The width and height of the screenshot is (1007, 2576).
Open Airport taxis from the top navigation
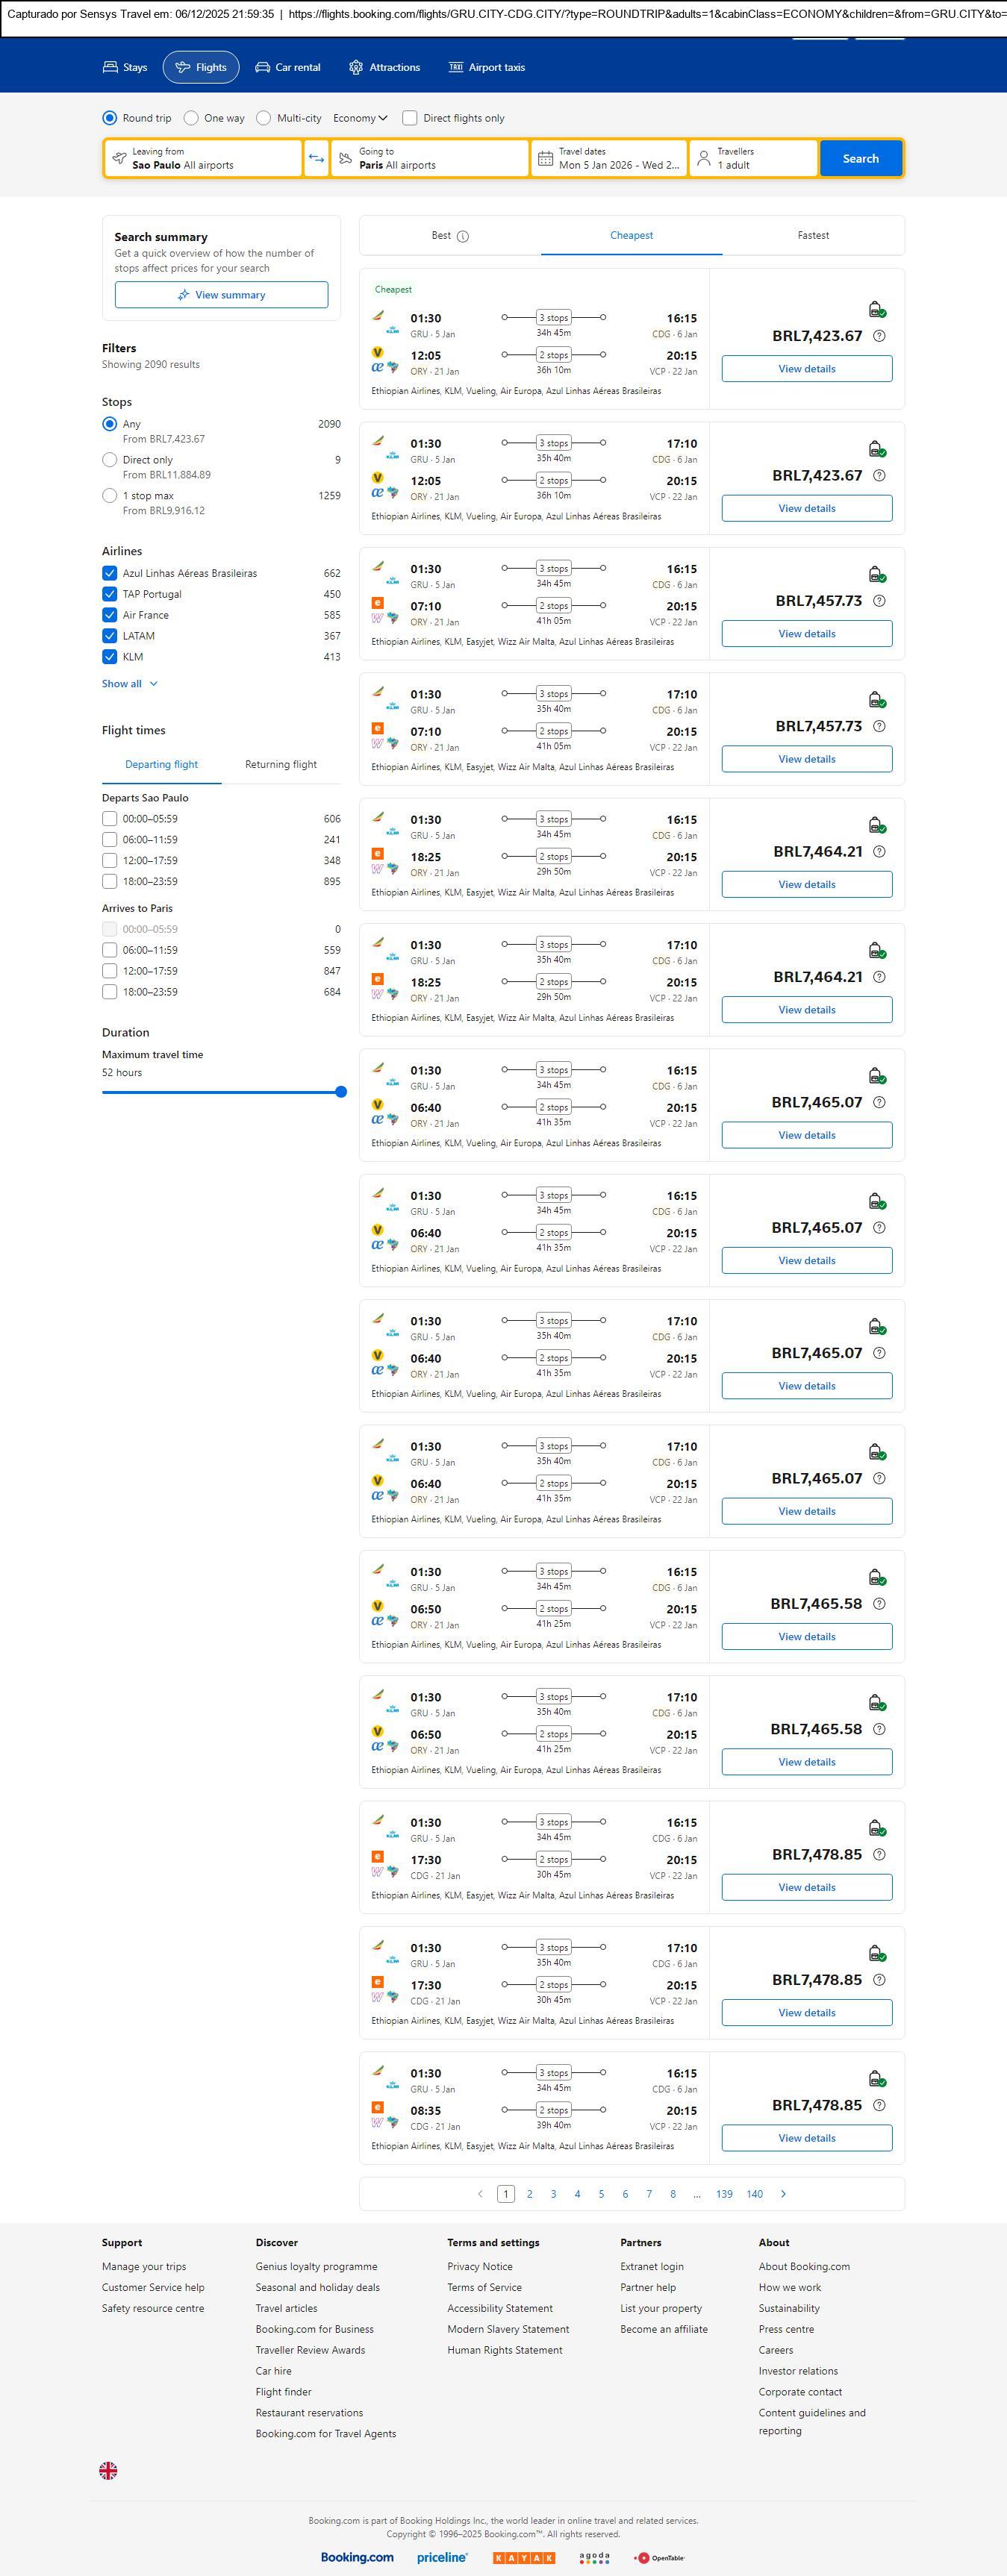[x=486, y=67]
